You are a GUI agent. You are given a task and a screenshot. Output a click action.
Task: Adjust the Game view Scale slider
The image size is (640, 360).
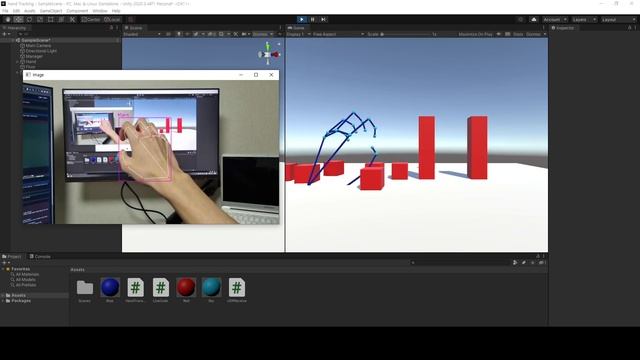[406, 34]
